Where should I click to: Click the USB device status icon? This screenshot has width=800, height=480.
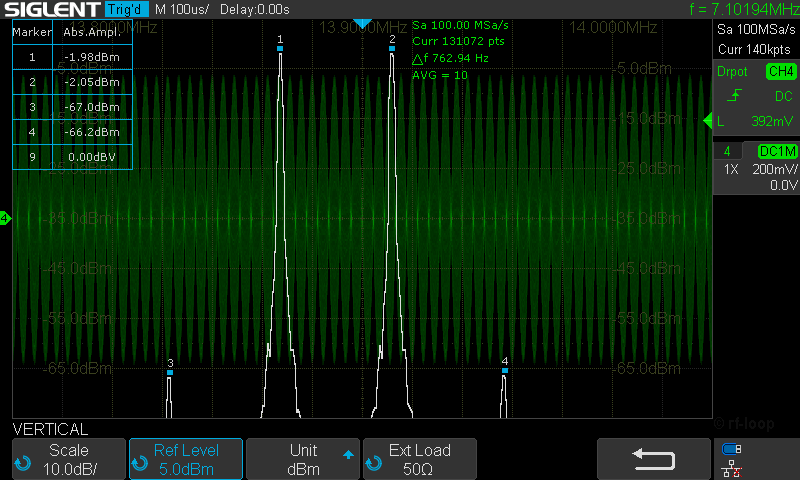point(732,449)
